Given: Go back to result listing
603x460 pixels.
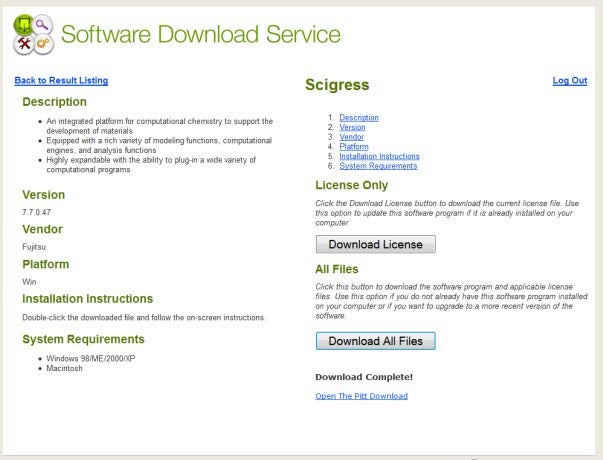Looking at the screenshot, I should pyautogui.click(x=61, y=80).
